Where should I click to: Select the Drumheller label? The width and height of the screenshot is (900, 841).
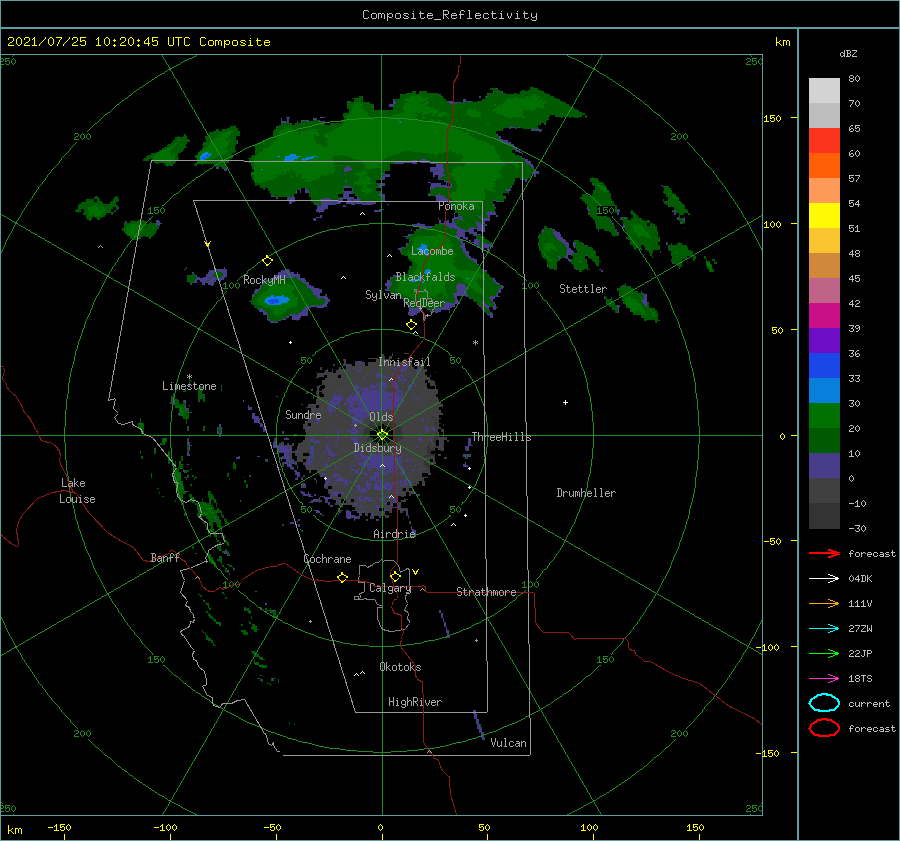pos(586,493)
